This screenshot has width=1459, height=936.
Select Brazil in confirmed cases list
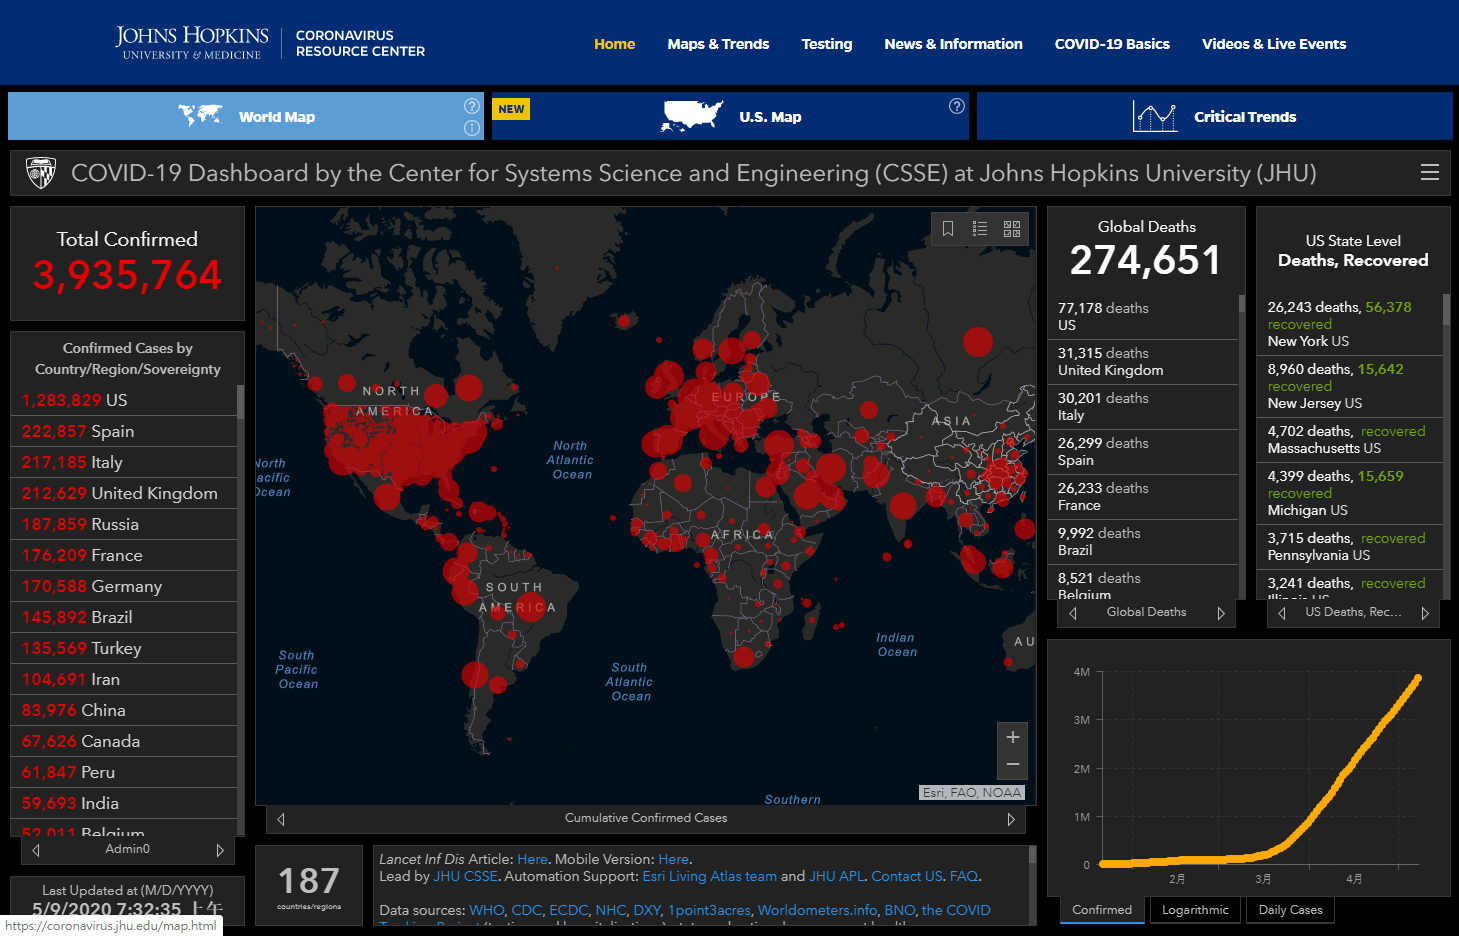click(x=124, y=617)
